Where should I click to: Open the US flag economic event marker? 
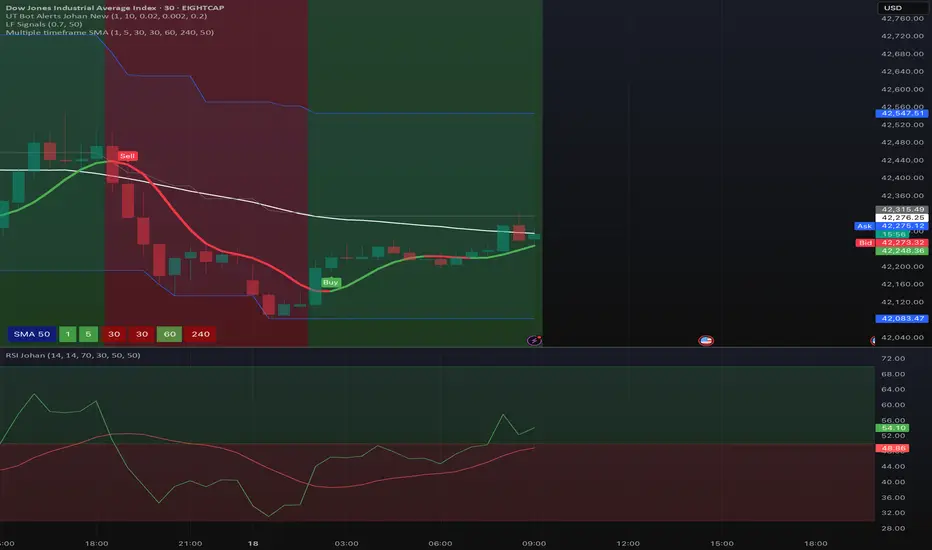pyautogui.click(x=706, y=341)
